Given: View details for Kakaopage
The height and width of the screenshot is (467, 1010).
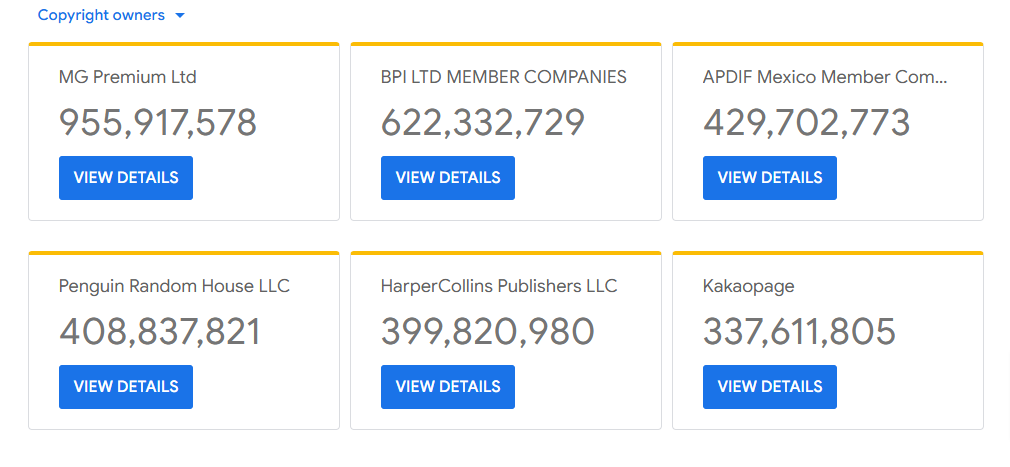Looking at the screenshot, I should coord(770,387).
